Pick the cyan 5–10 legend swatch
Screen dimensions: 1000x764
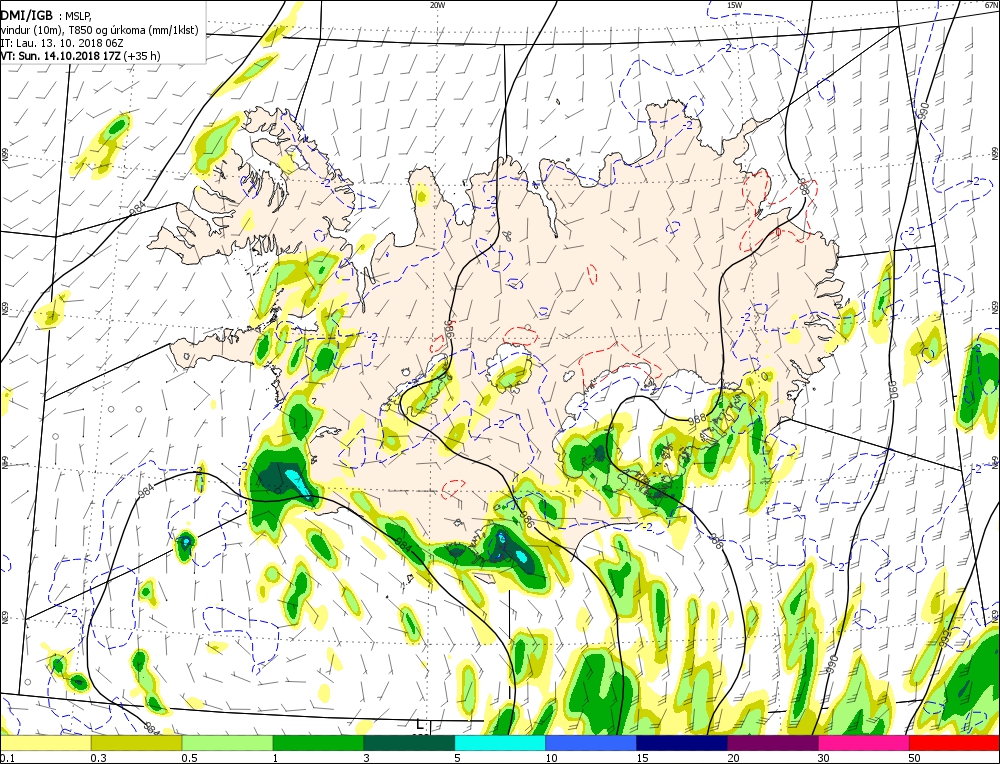[x=500, y=743]
